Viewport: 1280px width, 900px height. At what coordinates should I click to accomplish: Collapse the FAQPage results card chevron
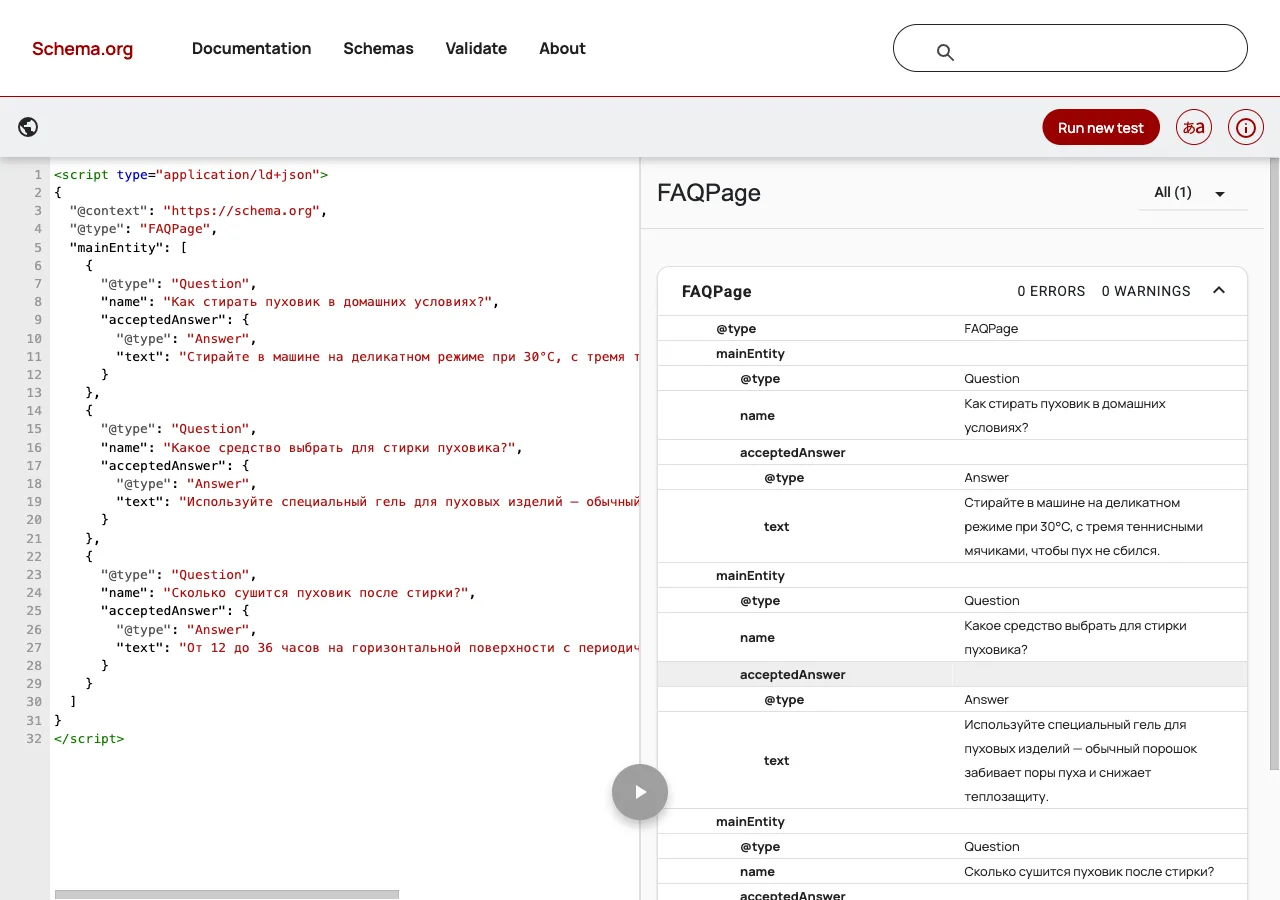tap(1219, 290)
